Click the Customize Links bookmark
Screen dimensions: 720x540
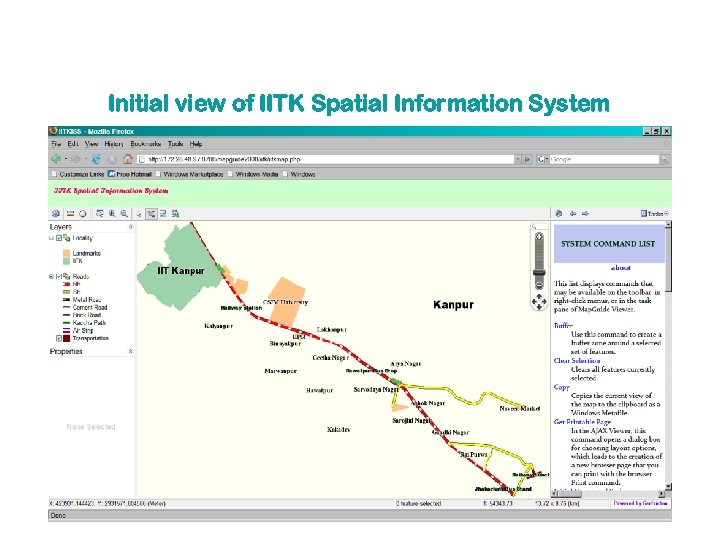click(78, 174)
